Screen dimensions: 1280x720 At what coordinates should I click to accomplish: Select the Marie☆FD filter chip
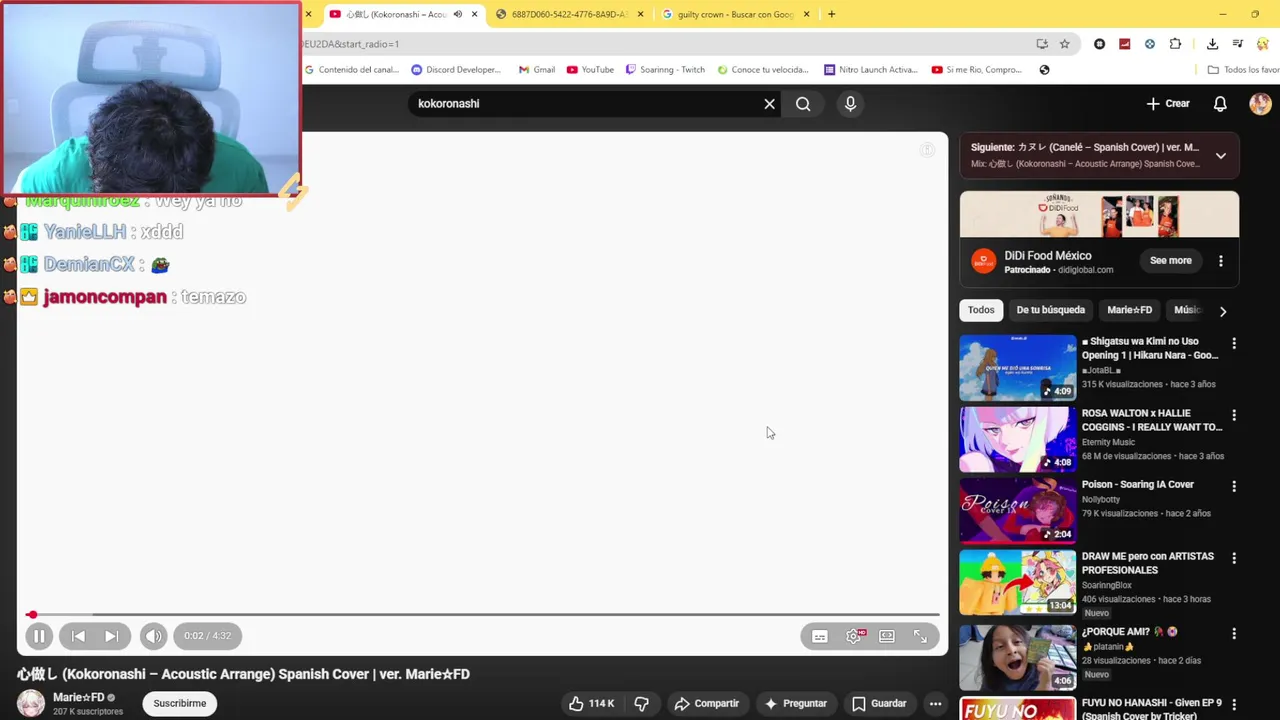1129,310
